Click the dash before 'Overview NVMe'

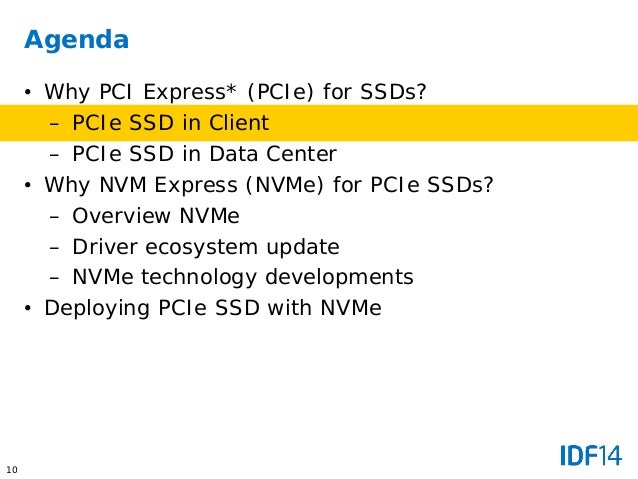coord(55,217)
